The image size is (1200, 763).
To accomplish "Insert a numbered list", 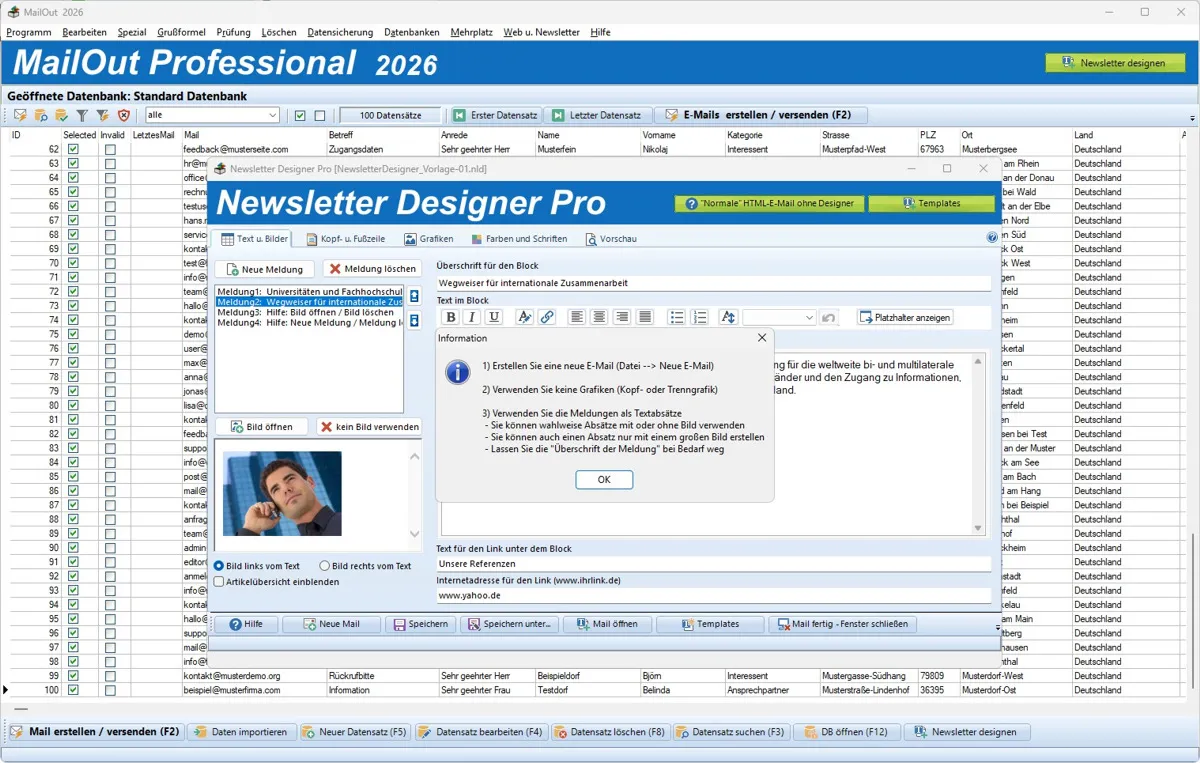I will click(x=700, y=317).
